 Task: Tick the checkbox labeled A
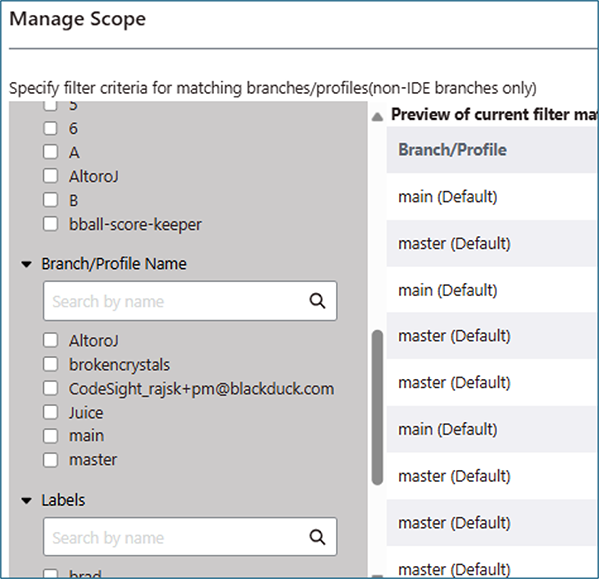point(50,152)
